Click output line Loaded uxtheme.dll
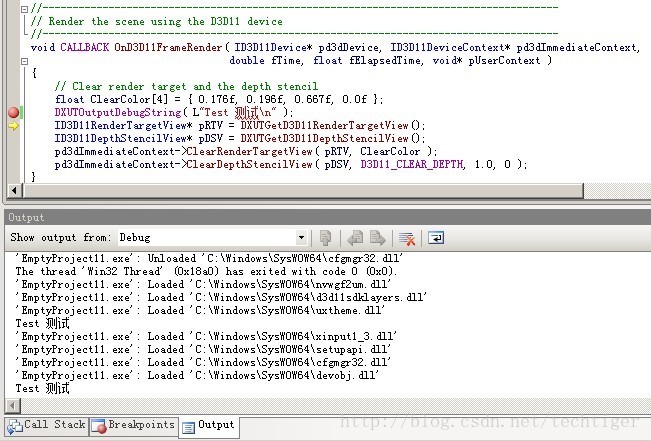Image resolution: width=651 pixels, height=441 pixels. point(201,310)
